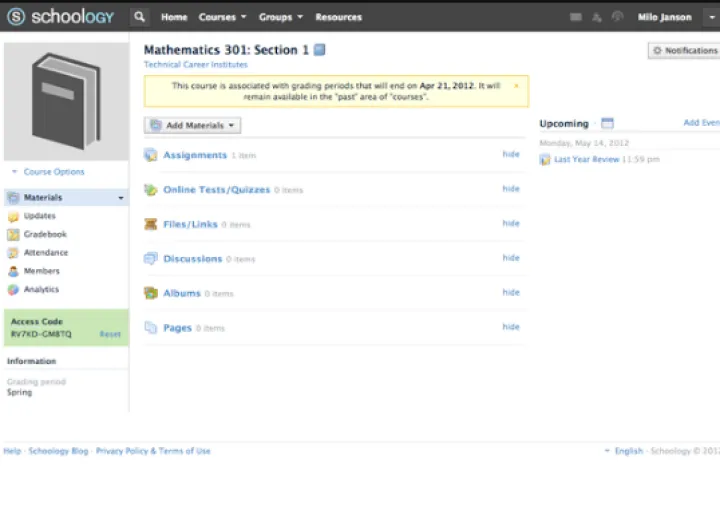Image resolution: width=720 pixels, height=506 pixels.
Task: Open the messages envelope icon
Action: coord(576,17)
